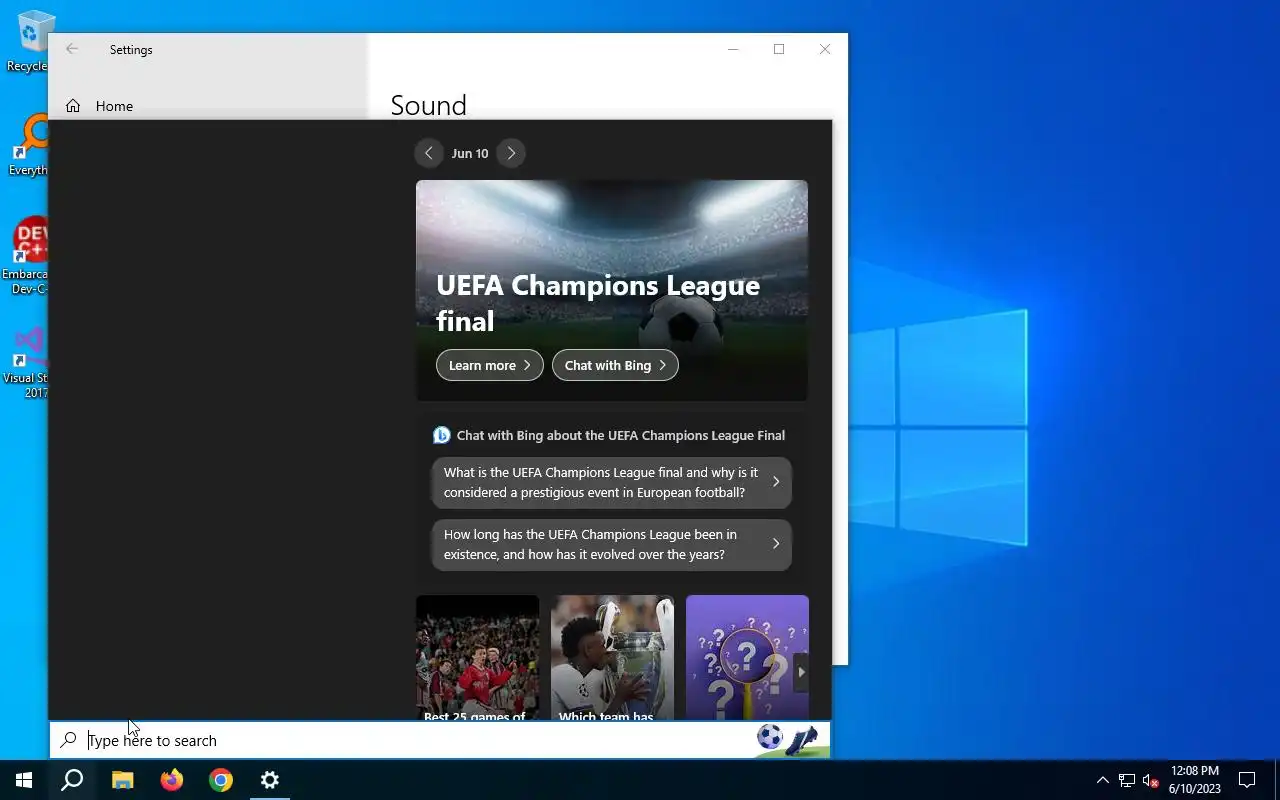The height and width of the screenshot is (800, 1280).
Task: Select the Embarcadero Dev-C++ desktop shortcut
Action: point(27,255)
